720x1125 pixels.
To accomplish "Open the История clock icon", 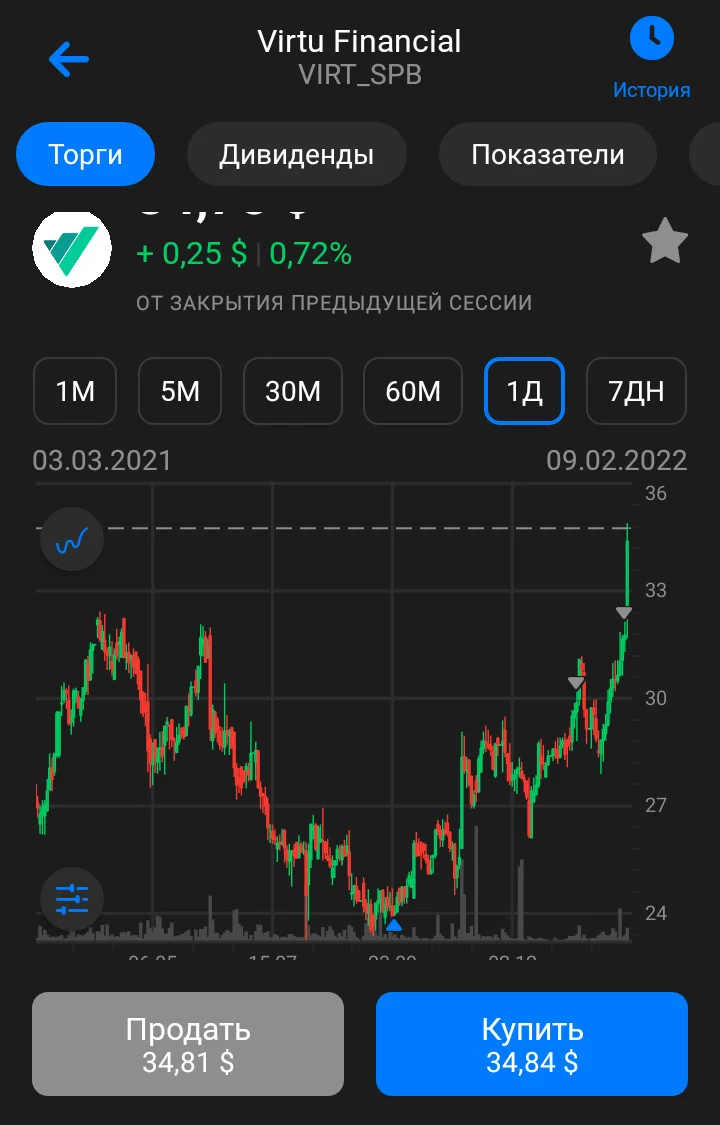I will pos(651,39).
